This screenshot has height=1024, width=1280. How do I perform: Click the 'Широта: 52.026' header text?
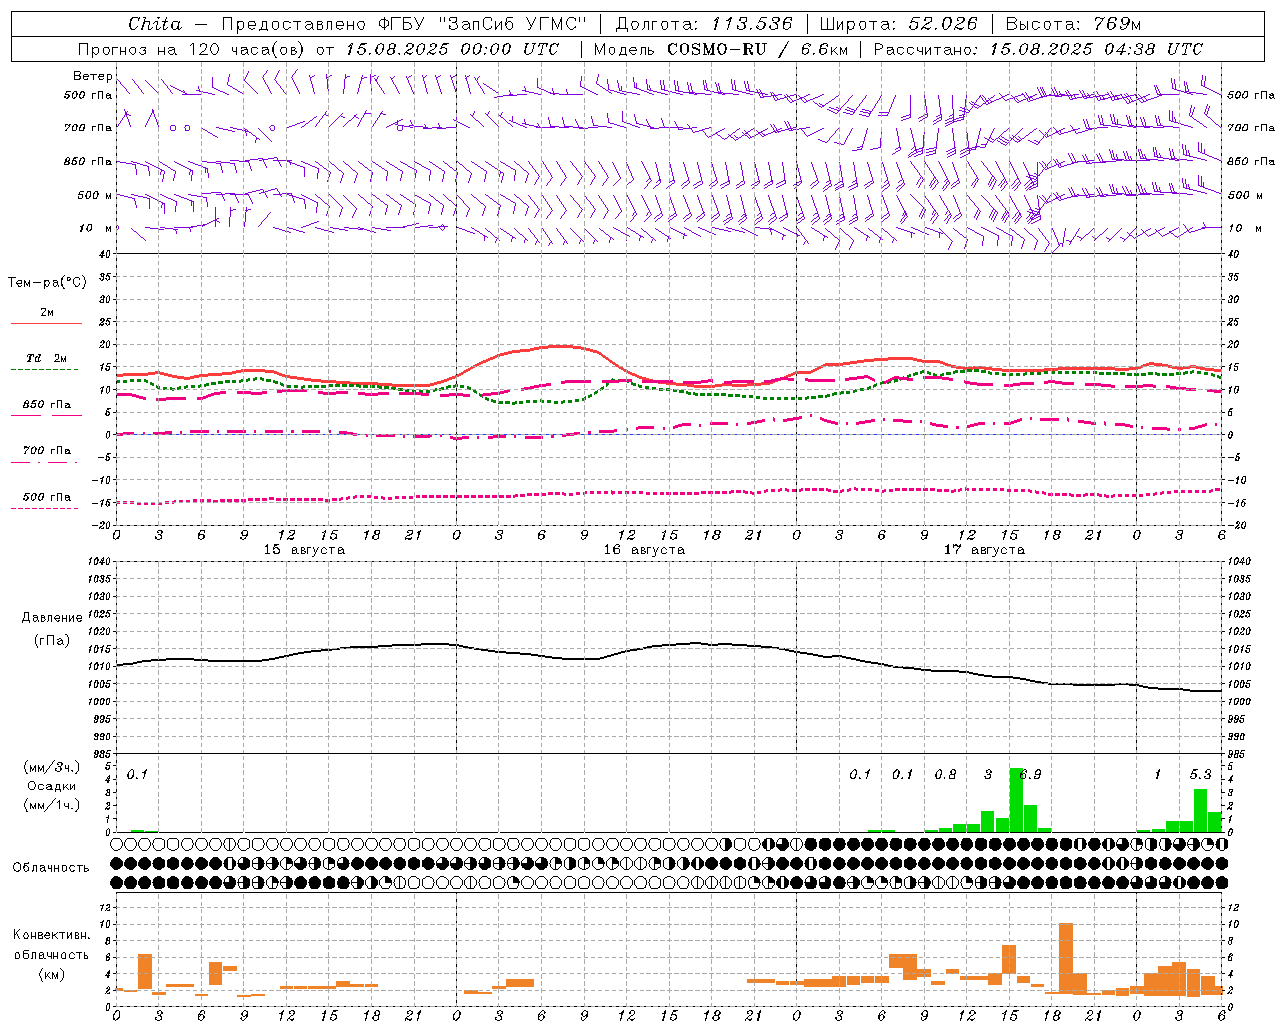point(898,24)
